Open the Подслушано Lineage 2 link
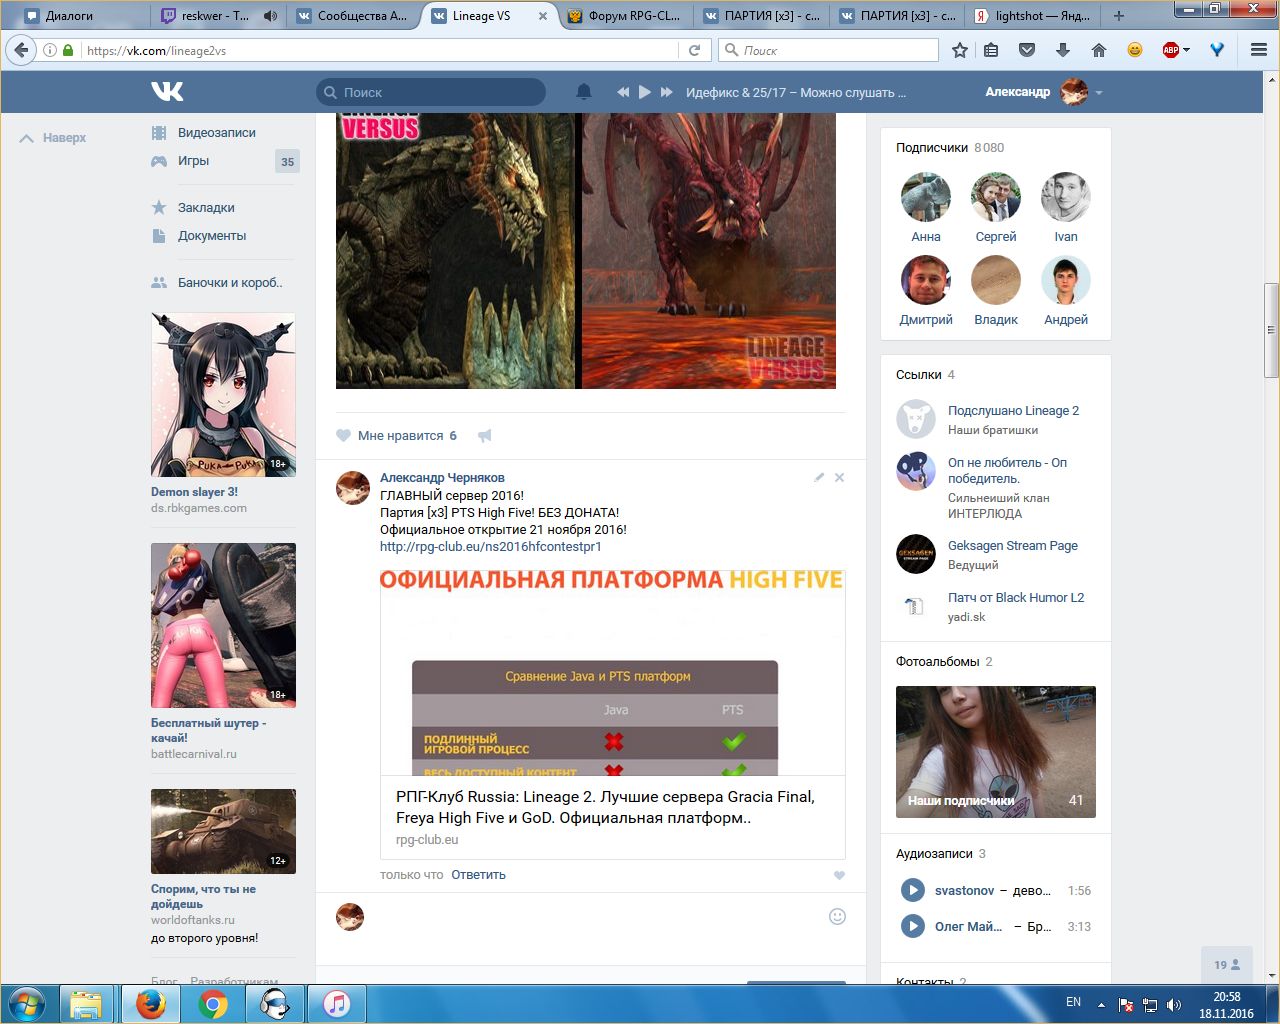1280x1024 pixels. click(x=1013, y=411)
